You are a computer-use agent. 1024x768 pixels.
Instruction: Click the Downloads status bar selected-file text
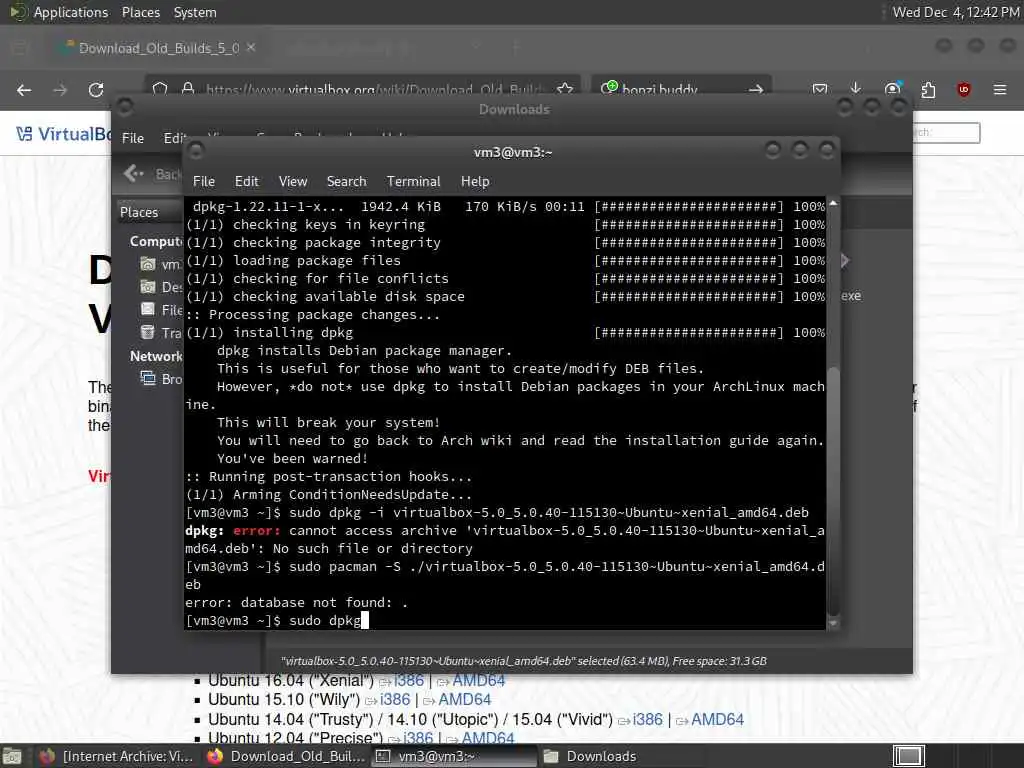tap(524, 661)
